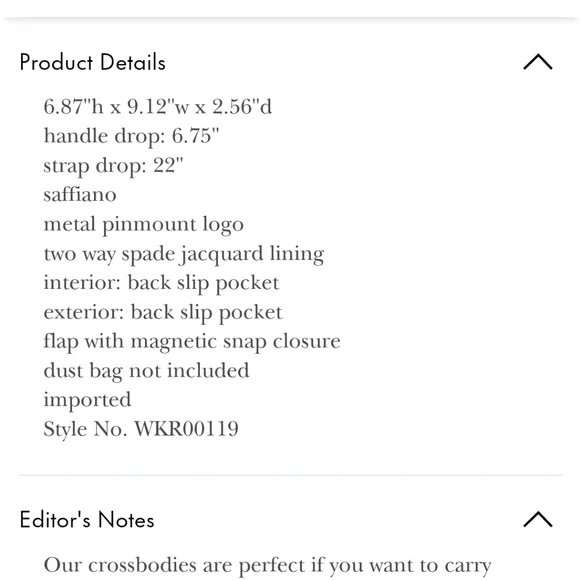Screen dimensions: 580x580
Task: Click flap with magnetic snap closure text
Action: pyautogui.click(x=192, y=341)
